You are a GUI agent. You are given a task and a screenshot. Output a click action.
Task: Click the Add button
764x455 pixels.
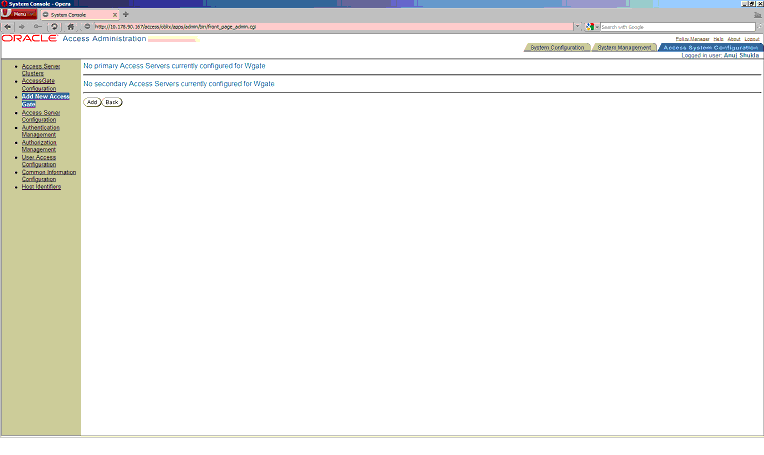coord(92,102)
